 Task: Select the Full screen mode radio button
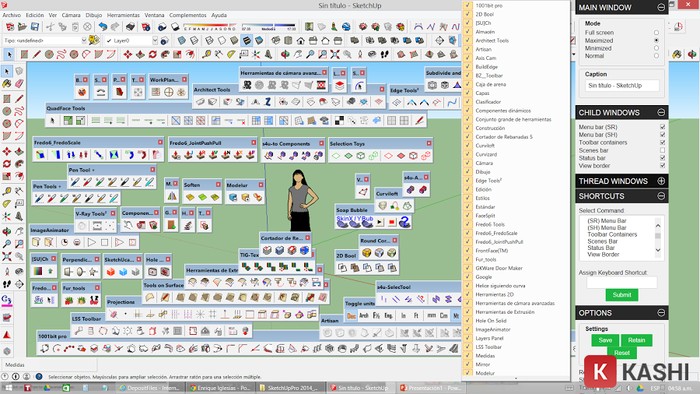pyautogui.click(x=656, y=33)
